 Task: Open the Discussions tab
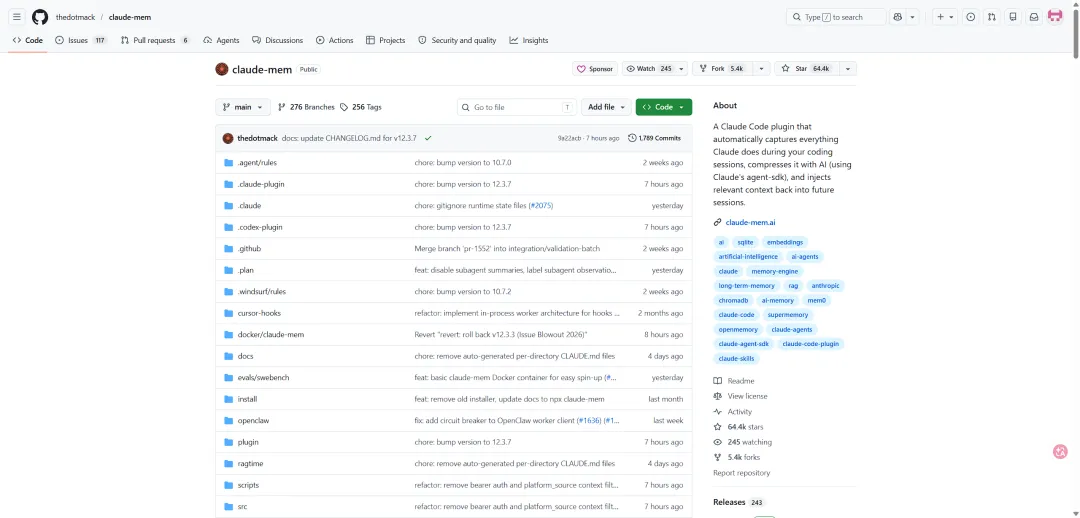[x=278, y=41]
